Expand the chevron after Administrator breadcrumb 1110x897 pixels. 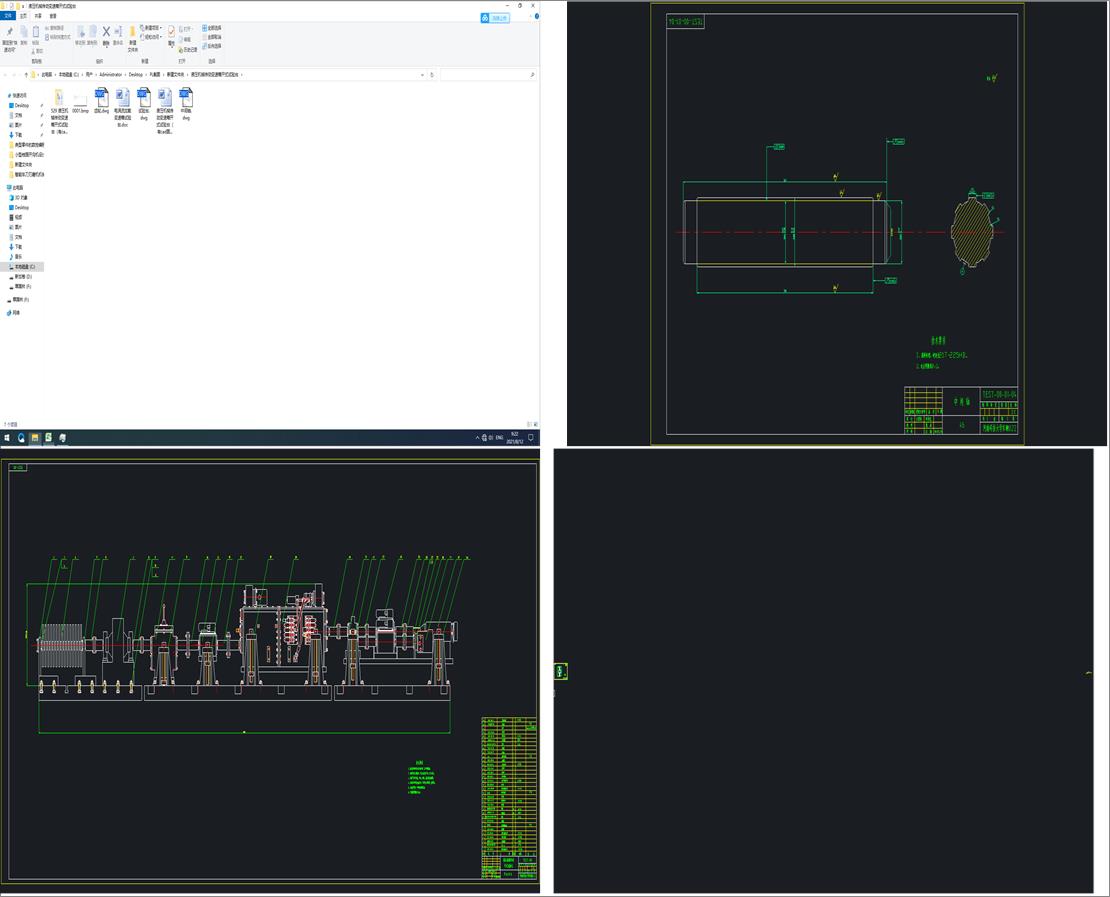[125, 74]
